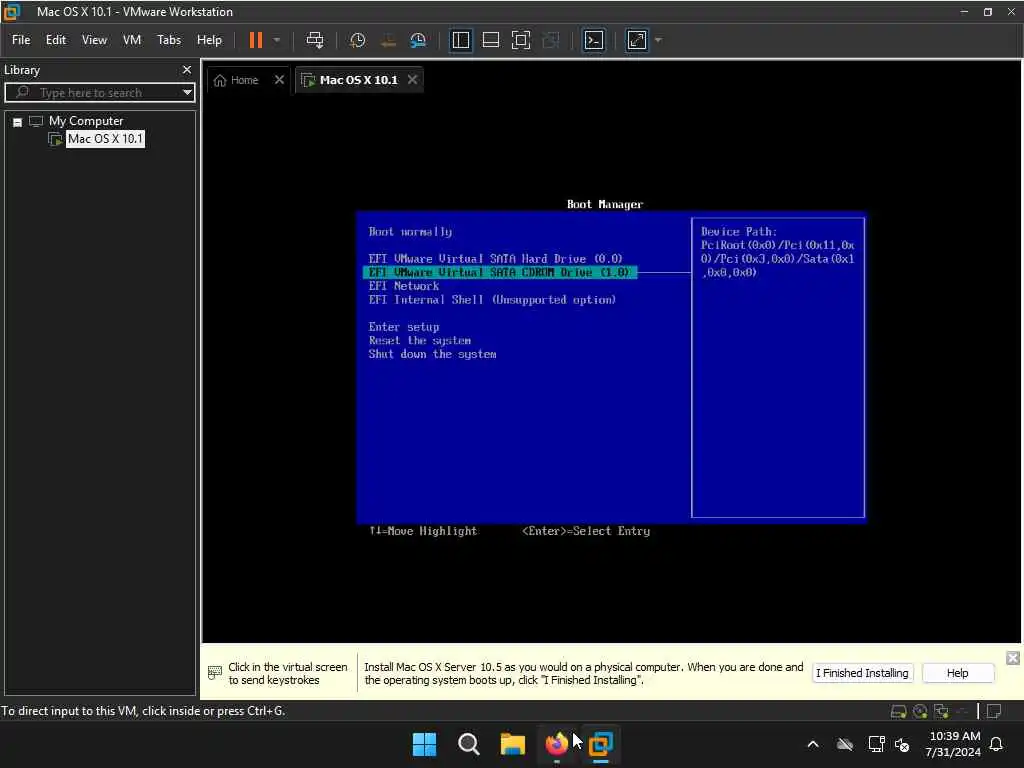1024x768 pixels.
Task: Close the Mac OS X 10.1 tab
Action: pos(412,80)
